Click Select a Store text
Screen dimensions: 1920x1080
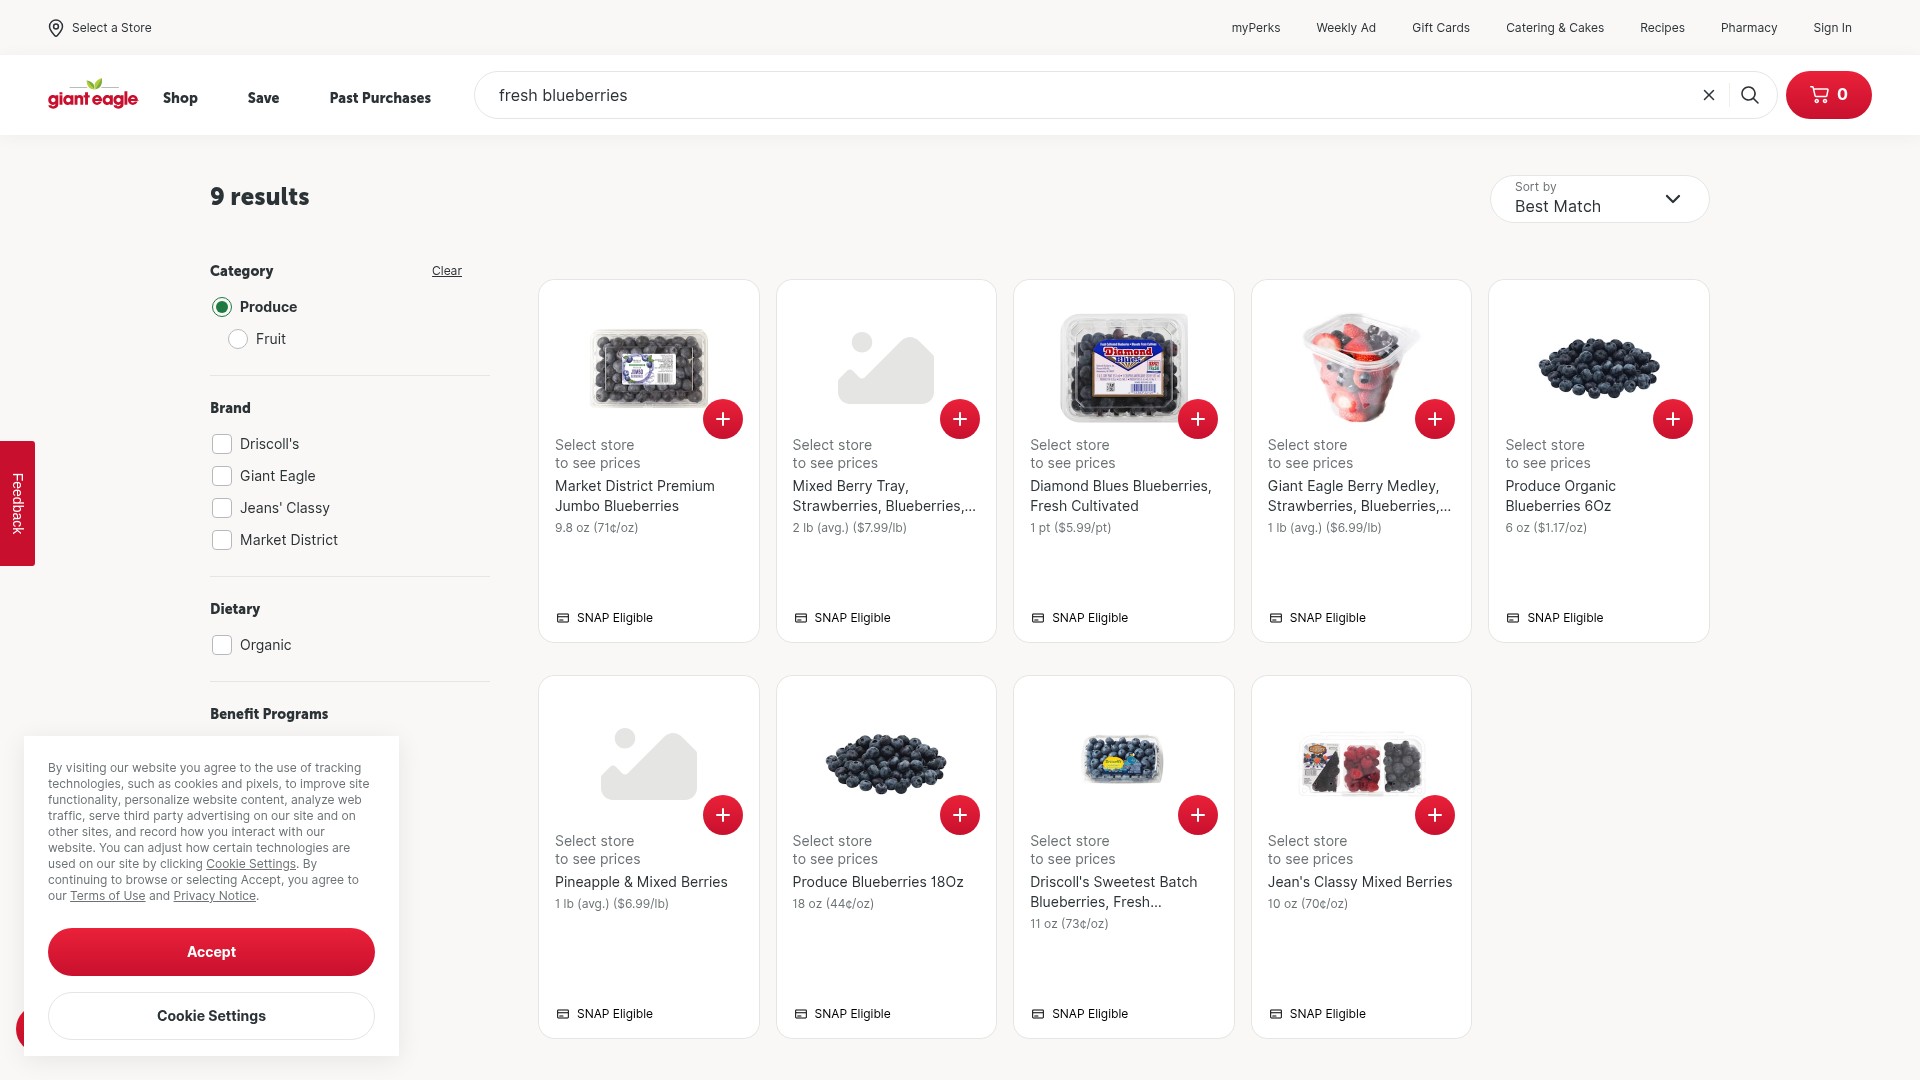(111, 28)
